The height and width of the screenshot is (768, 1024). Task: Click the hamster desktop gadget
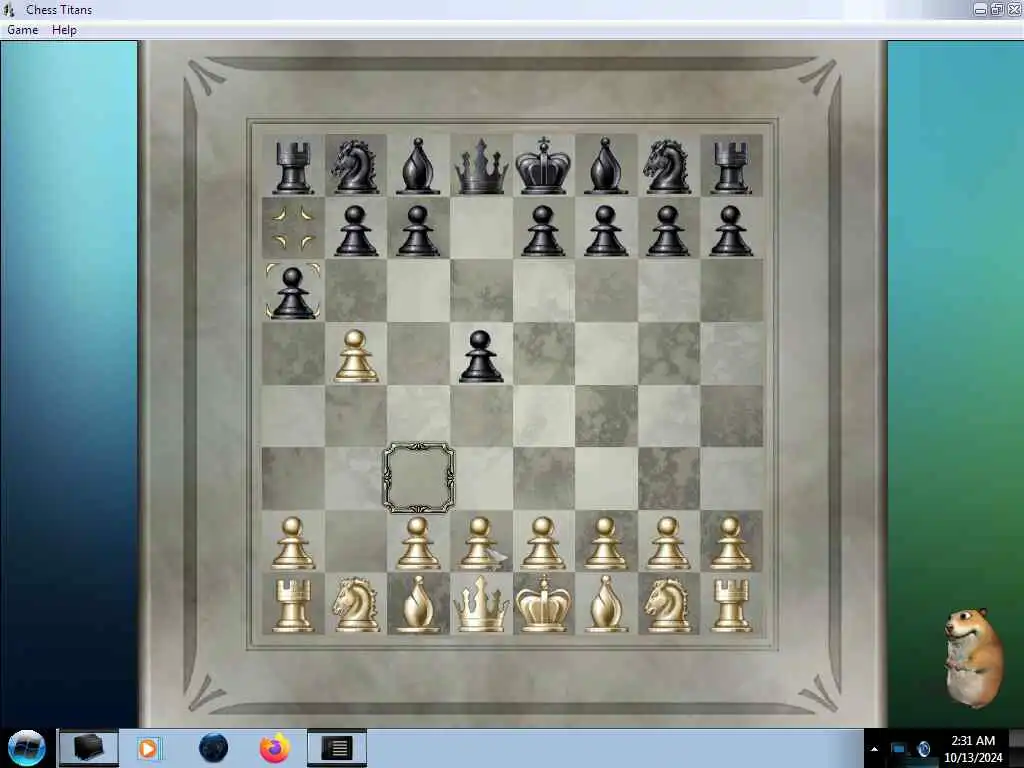pos(973,658)
